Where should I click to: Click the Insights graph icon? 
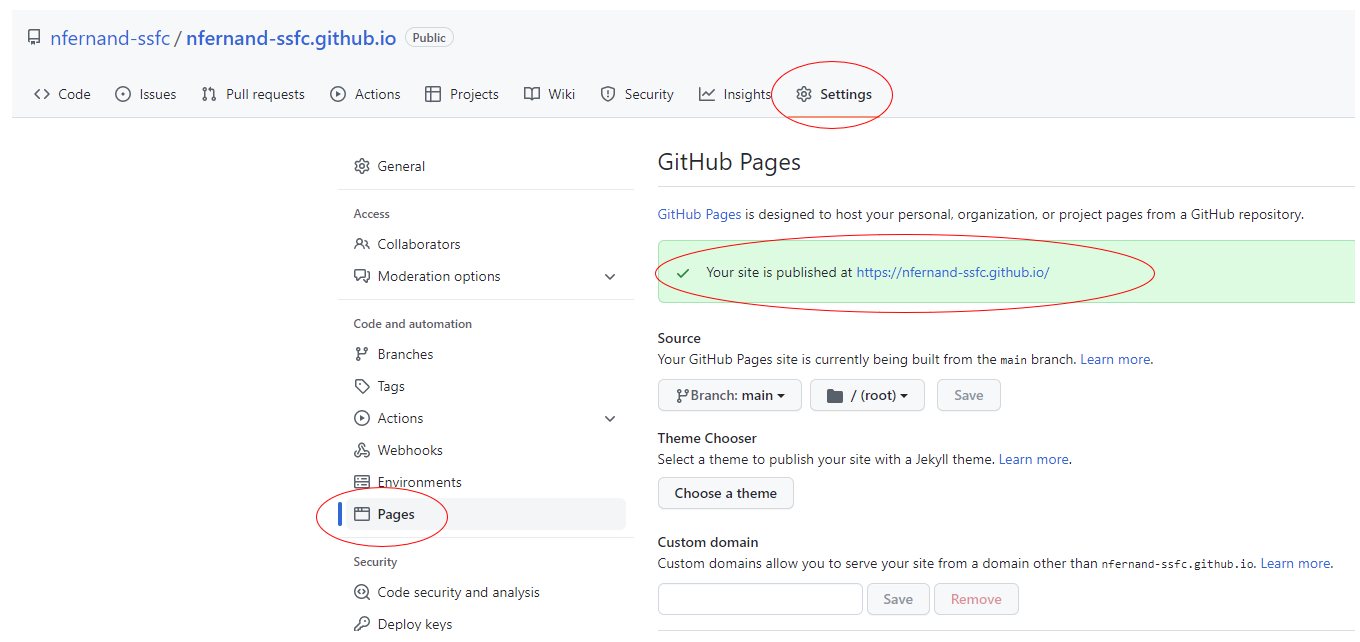707,94
